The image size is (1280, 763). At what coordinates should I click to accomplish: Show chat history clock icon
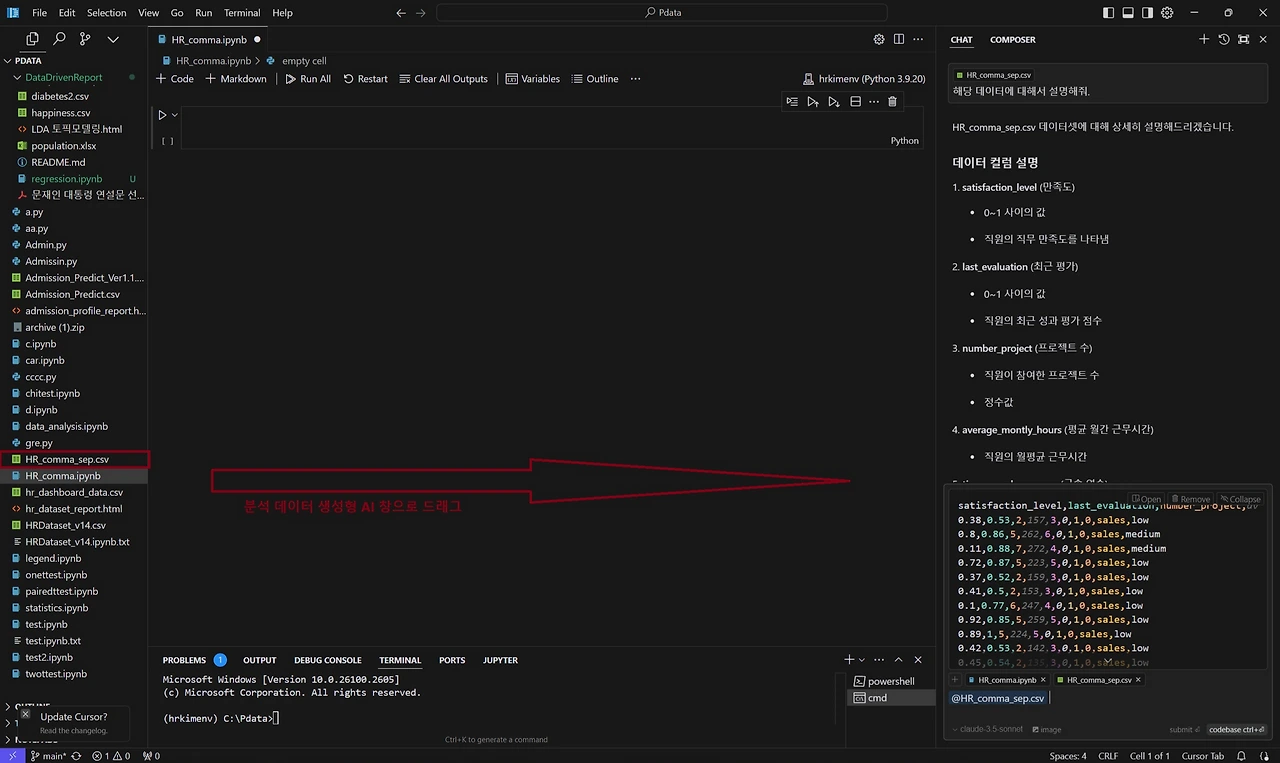[x=1224, y=39]
